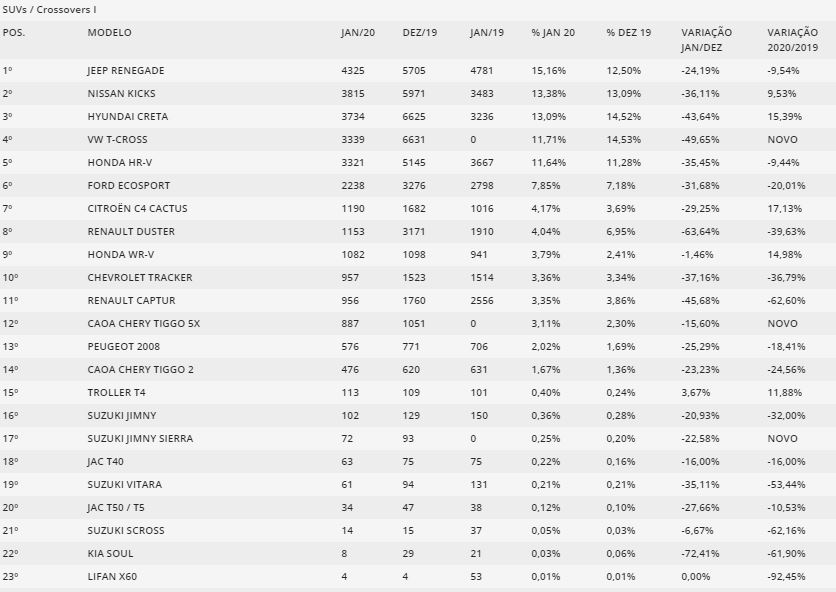
Task: Click TROLLER T4 in the table
Action: point(116,392)
